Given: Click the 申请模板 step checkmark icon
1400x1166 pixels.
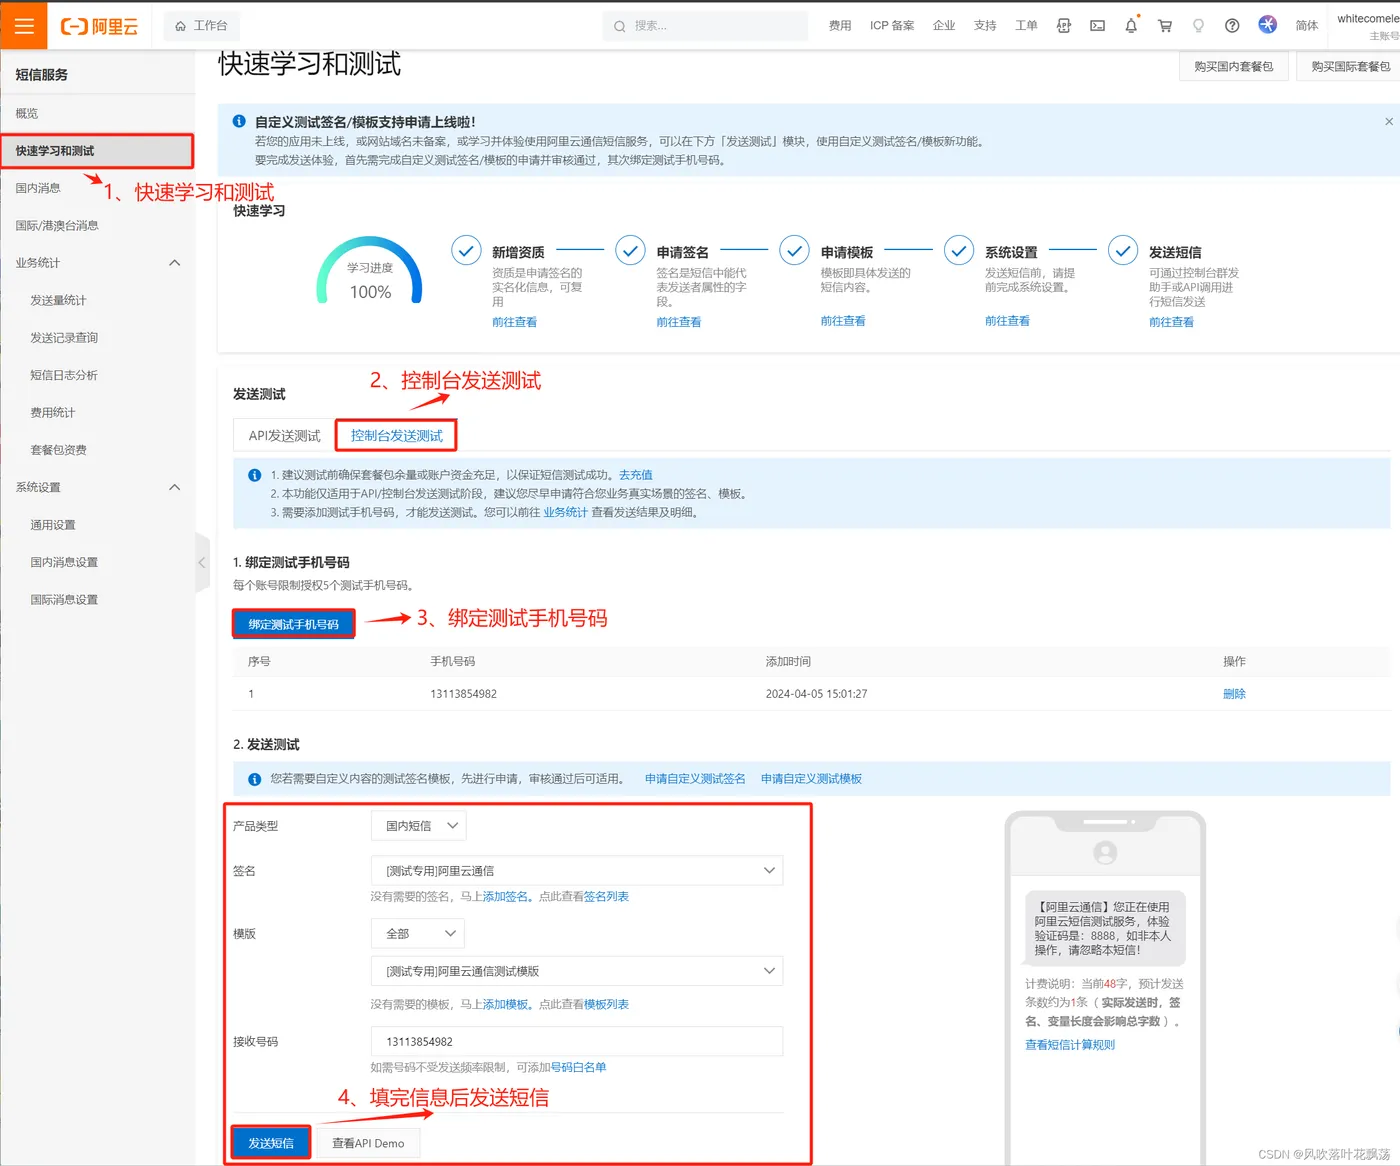Looking at the screenshot, I should pyautogui.click(x=794, y=250).
